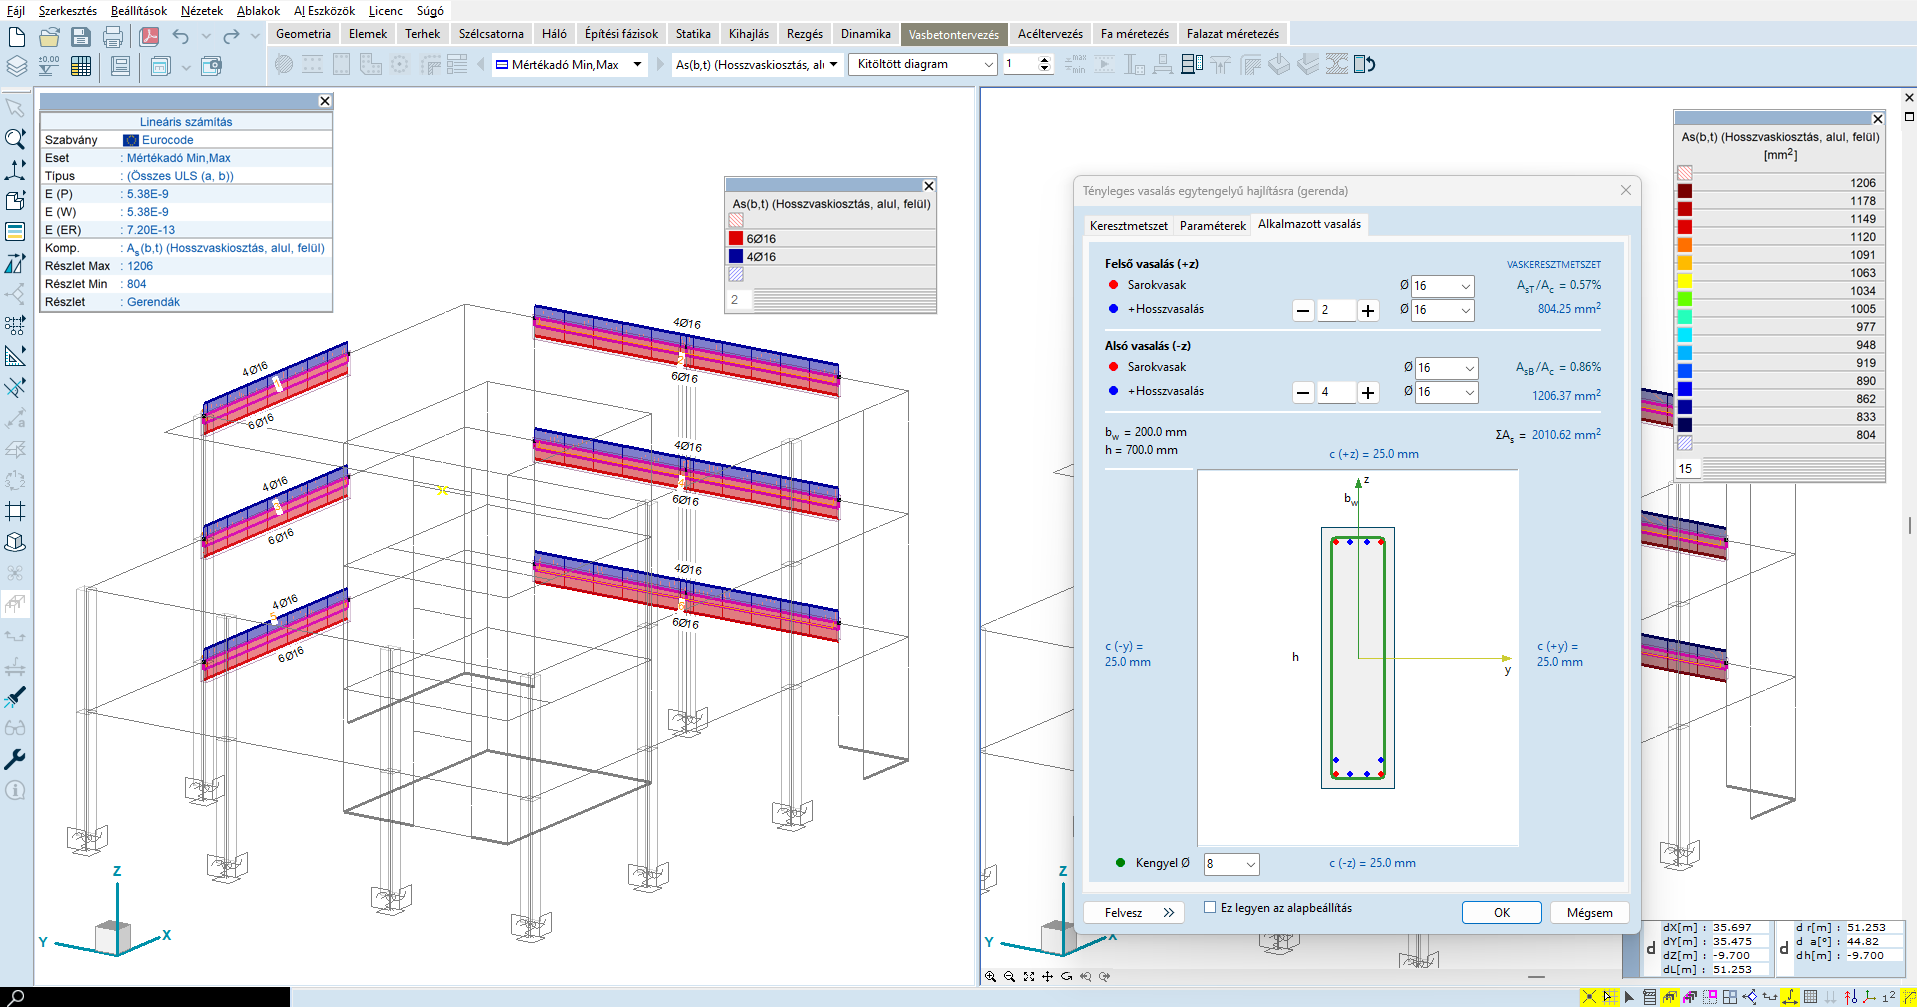Click the info icon in left sidebar
Image resolution: width=1917 pixels, height=1007 pixels.
(x=15, y=790)
